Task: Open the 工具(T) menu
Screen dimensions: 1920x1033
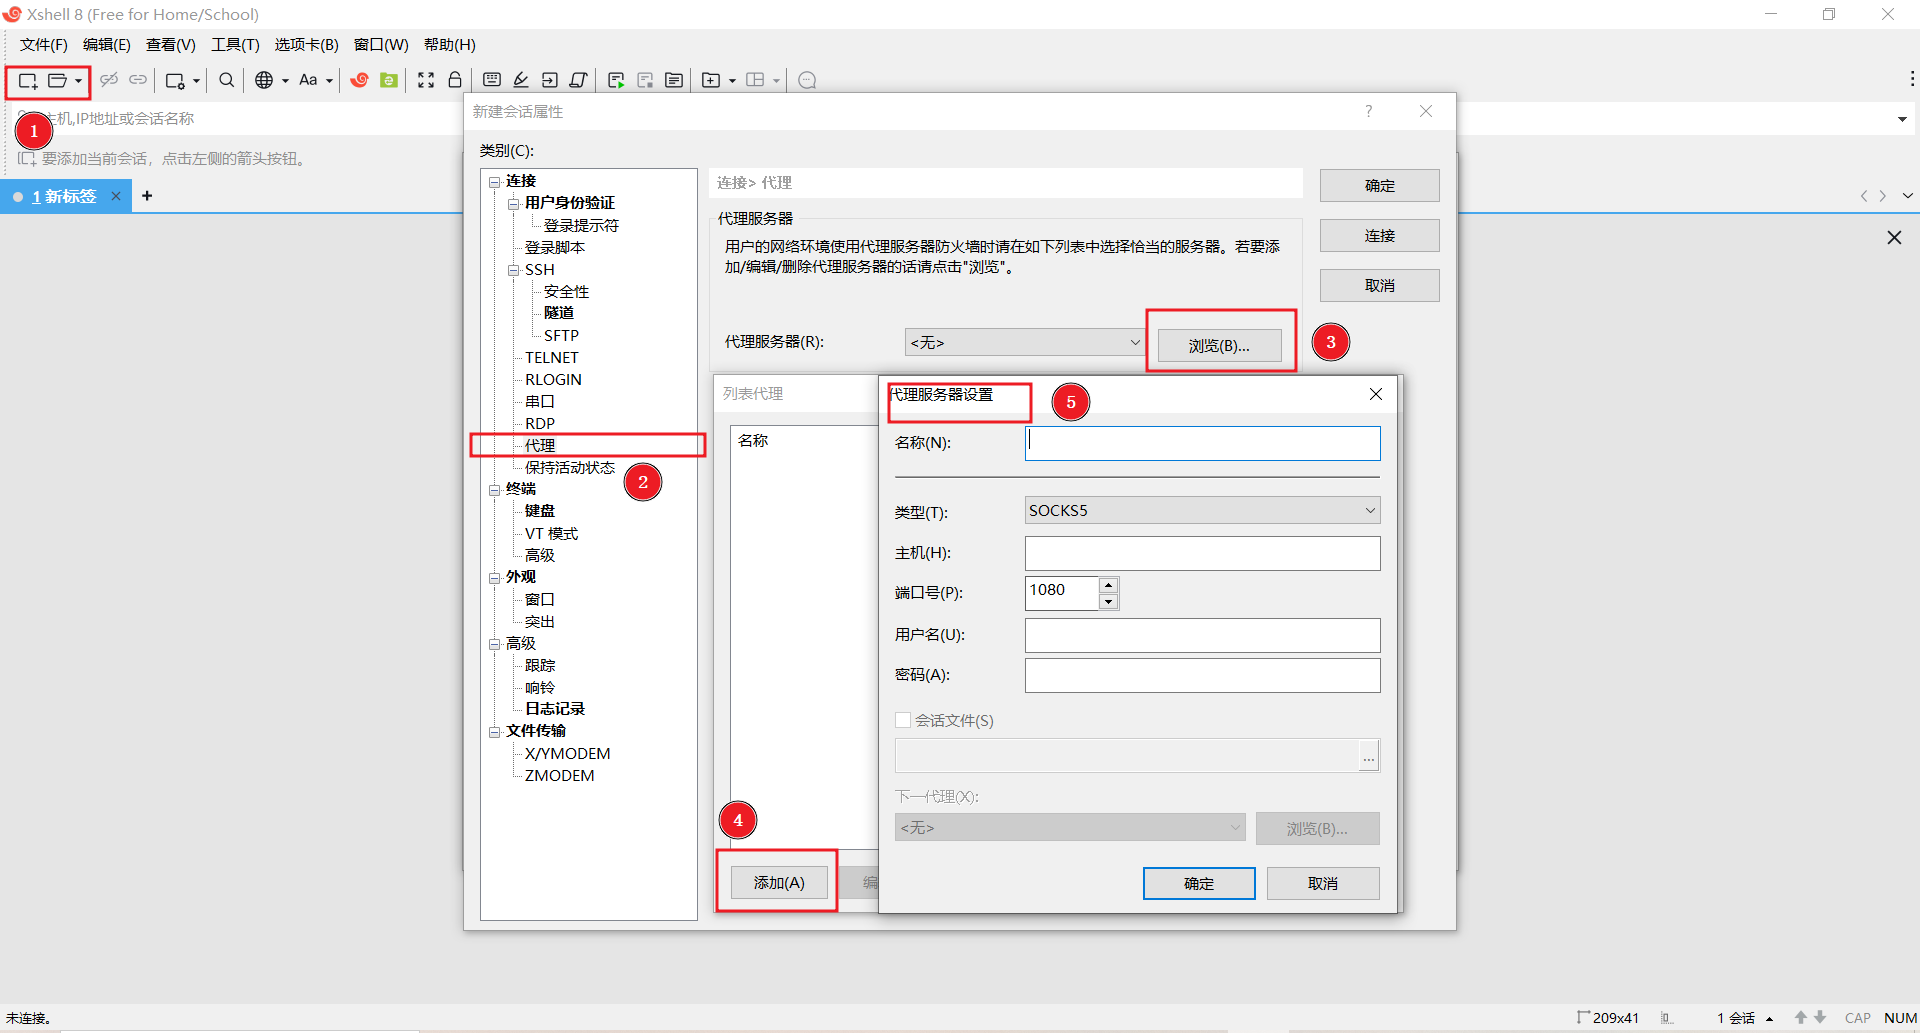Action: pyautogui.click(x=235, y=45)
